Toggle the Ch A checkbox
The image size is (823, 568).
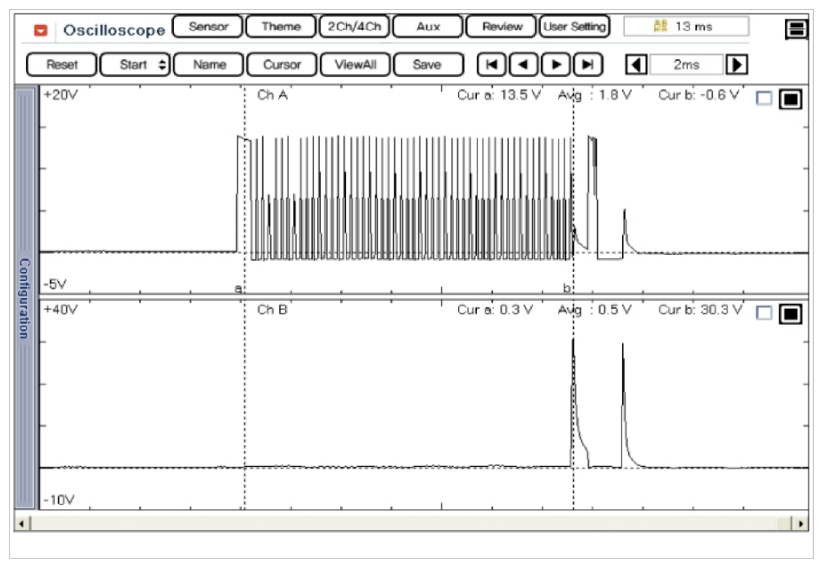pyautogui.click(x=765, y=99)
